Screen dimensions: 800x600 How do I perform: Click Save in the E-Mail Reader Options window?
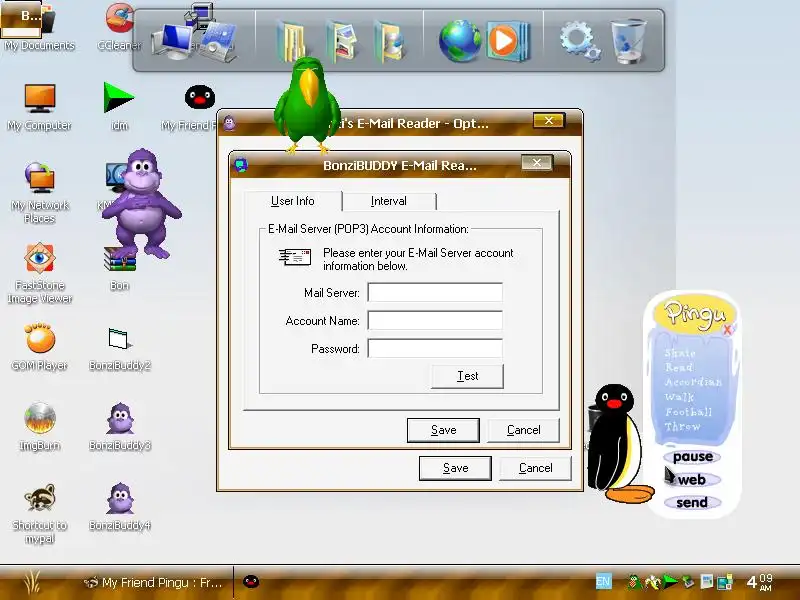[x=455, y=468]
